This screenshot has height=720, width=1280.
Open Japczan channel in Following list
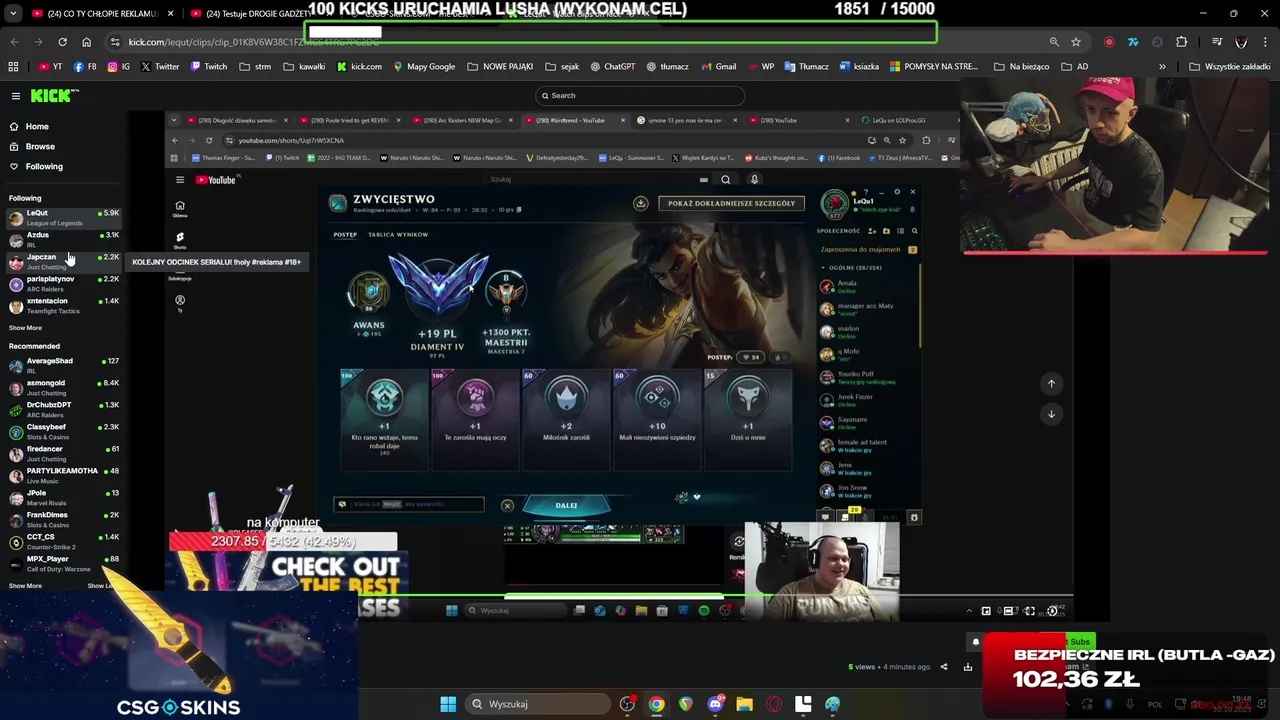(64, 262)
